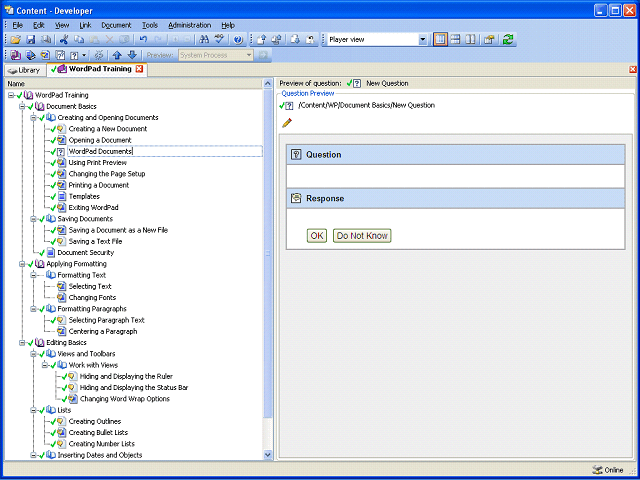The width and height of the screenshot is (640, 480).
Task: Open the Tools menu
Action: 150,25
